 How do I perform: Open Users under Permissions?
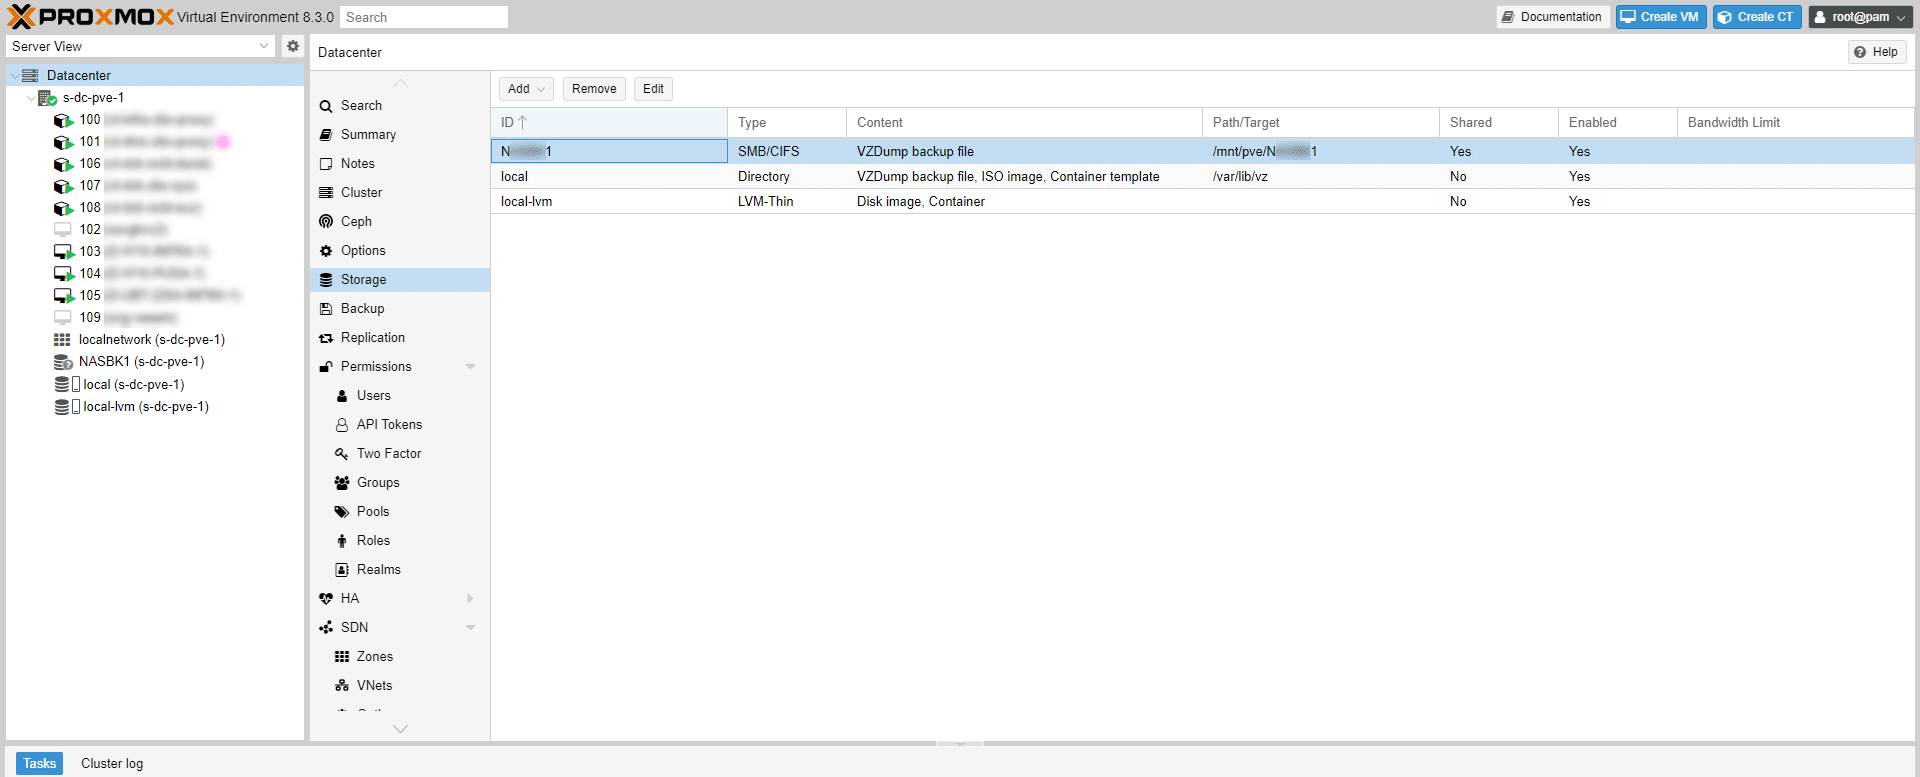coord(400,396)
